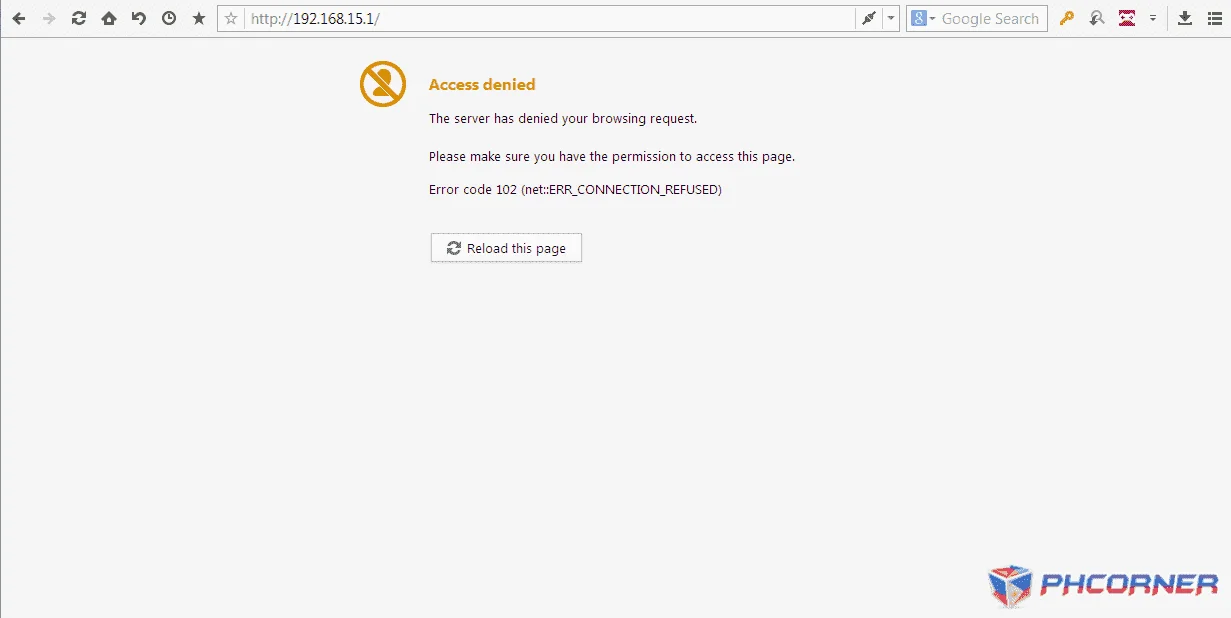Click the undo closed tab arrow icon
The height and width of the screenshot is (618, 1231).
coord(139,18)
